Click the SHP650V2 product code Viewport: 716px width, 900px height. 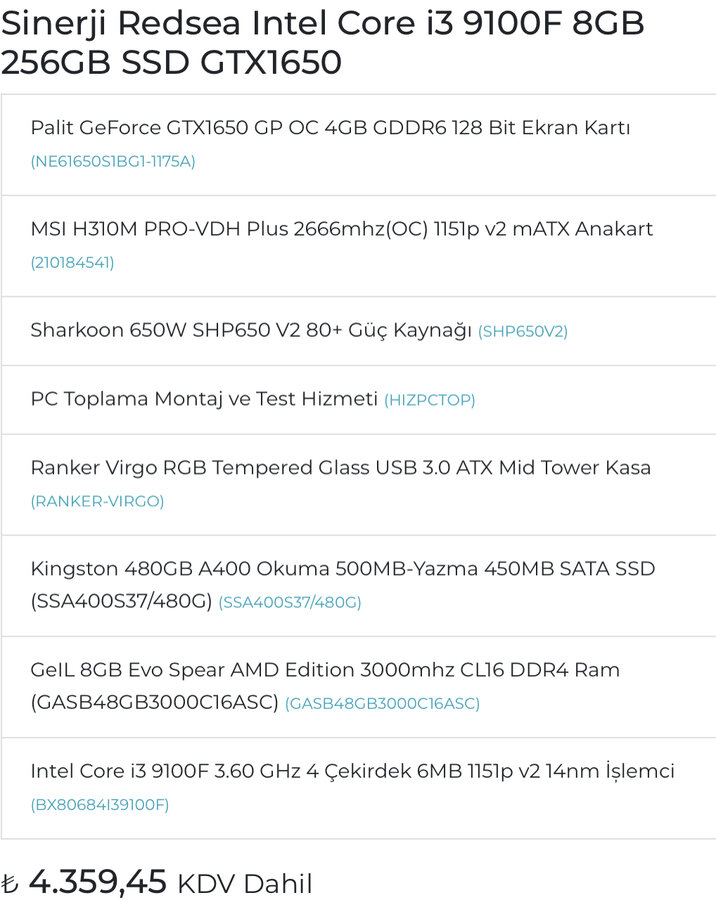tap(523, 331)
